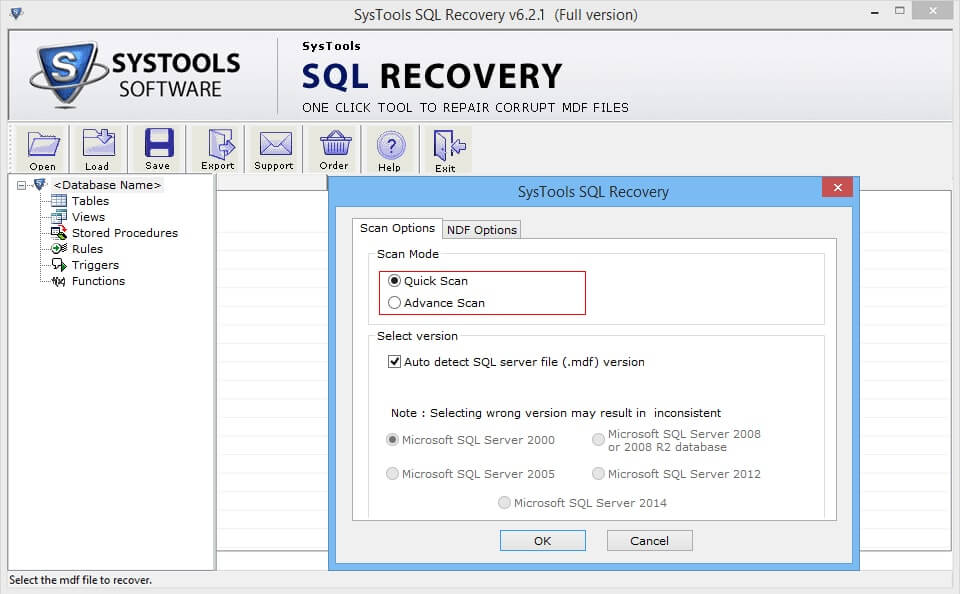Select Functions in the database tree
Image resolution: width=960 pixels, height=594 pixels.
(x=98, y=281)
